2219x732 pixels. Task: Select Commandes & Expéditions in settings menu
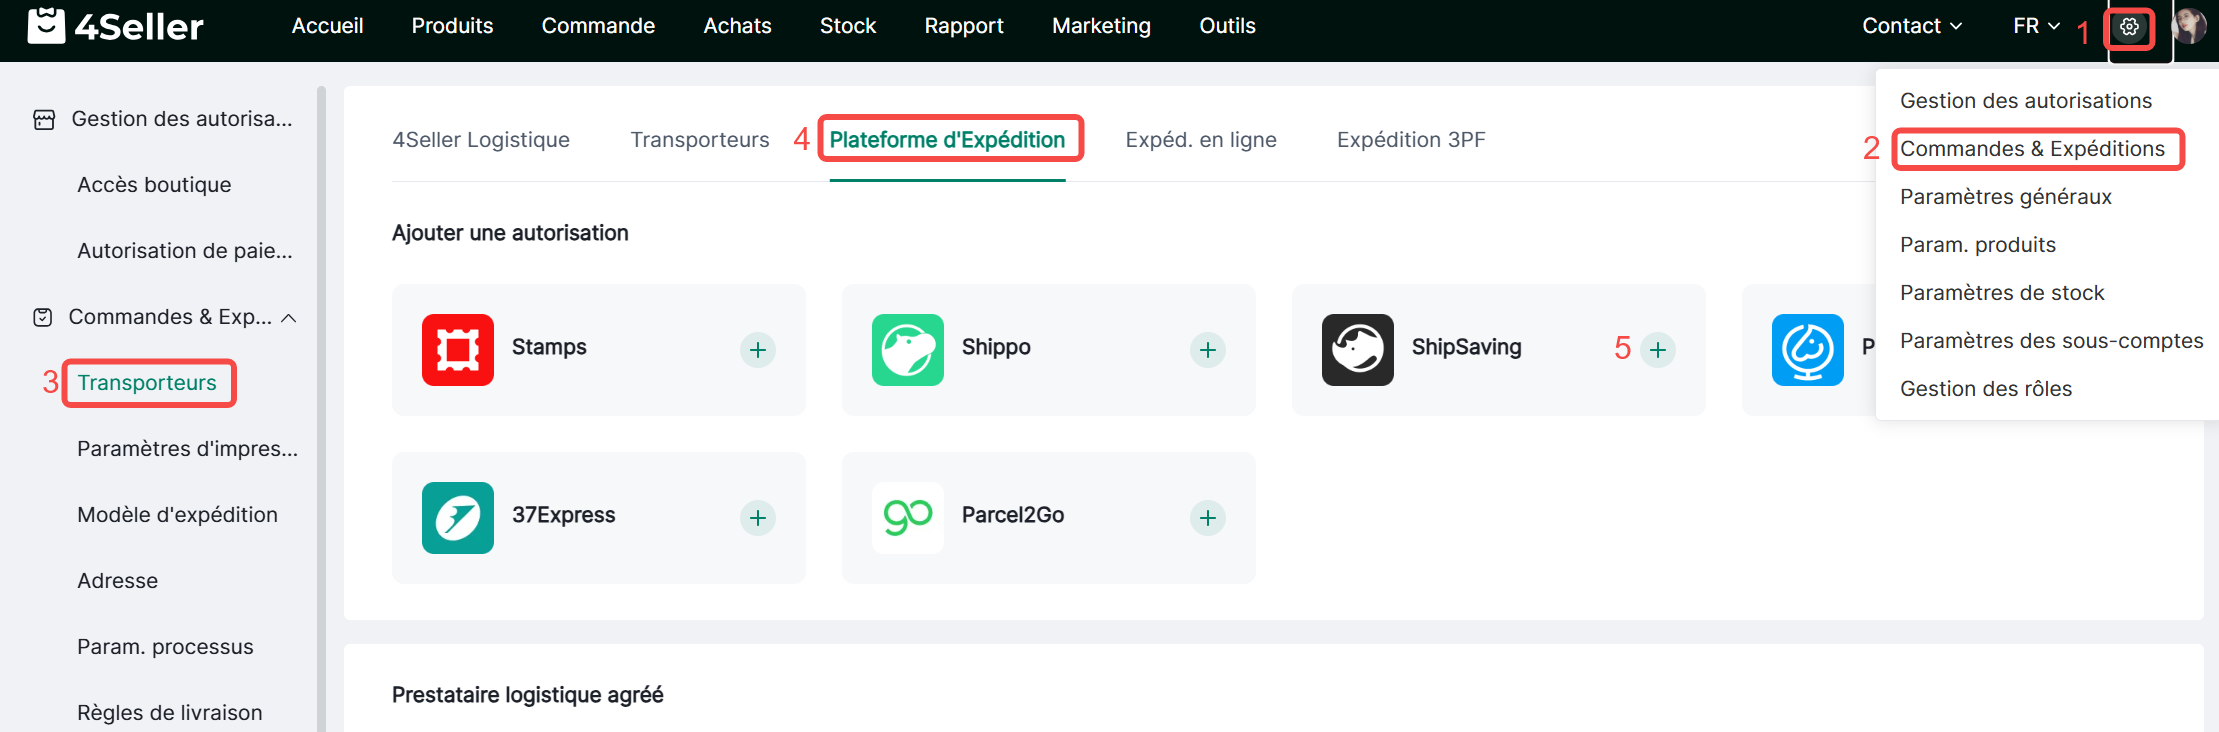2032,149
